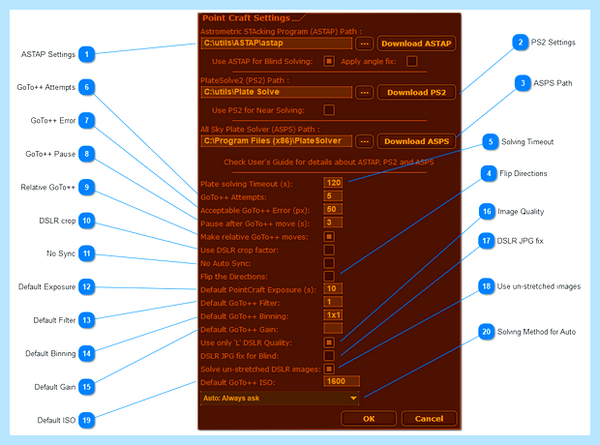The image size is (600, 445).
Task: Click the 'Plate solving Timeout (s):' label
Action: 246,184
